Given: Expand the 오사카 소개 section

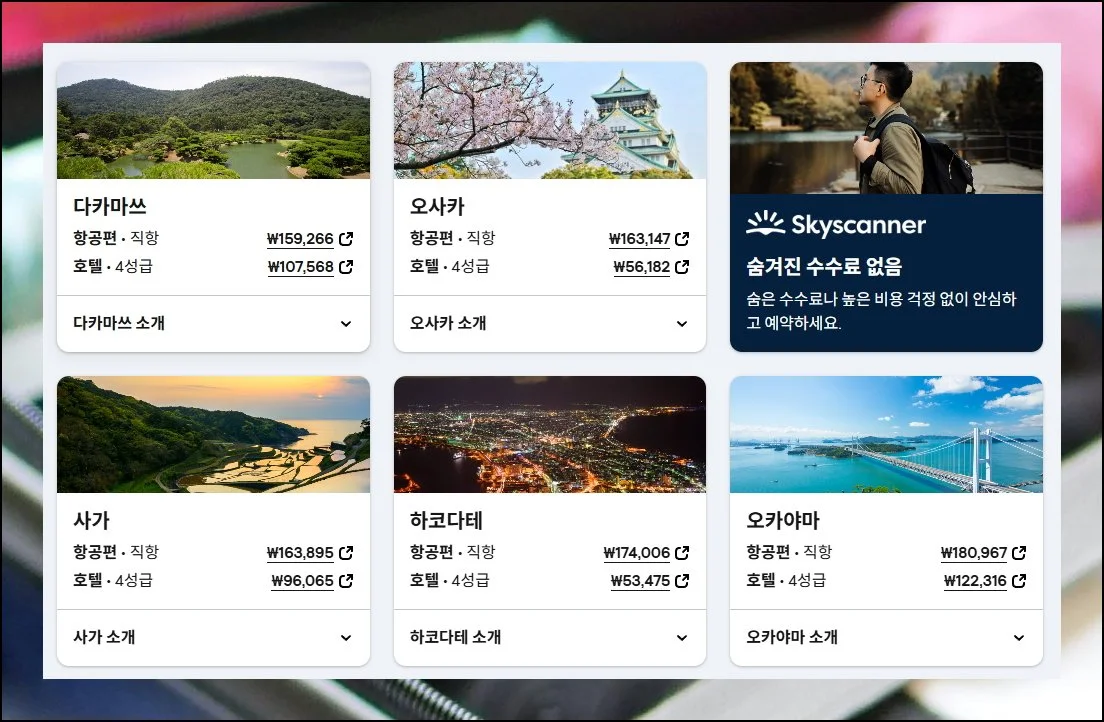Looking at the screenshot, I should 682,324.
